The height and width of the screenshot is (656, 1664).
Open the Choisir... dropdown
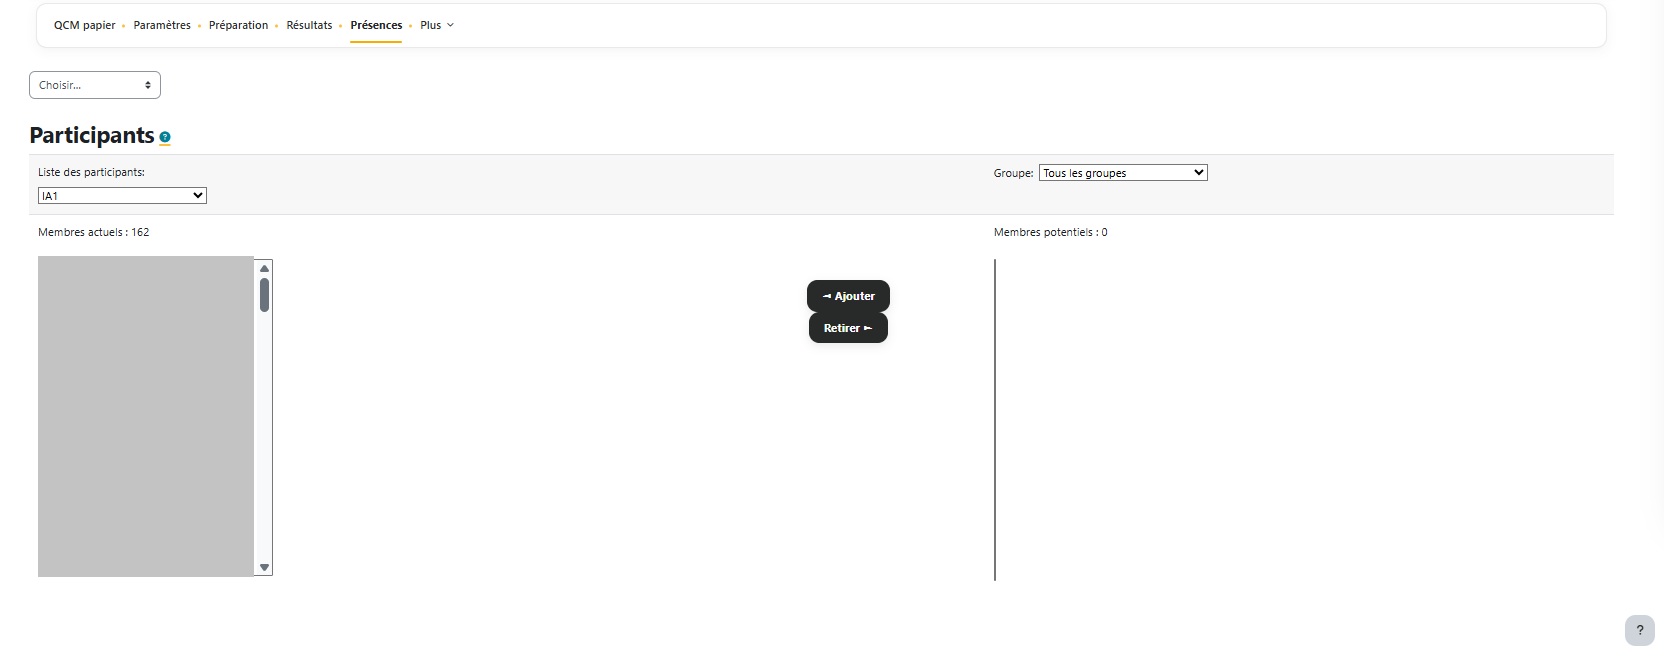pos(95,85)
